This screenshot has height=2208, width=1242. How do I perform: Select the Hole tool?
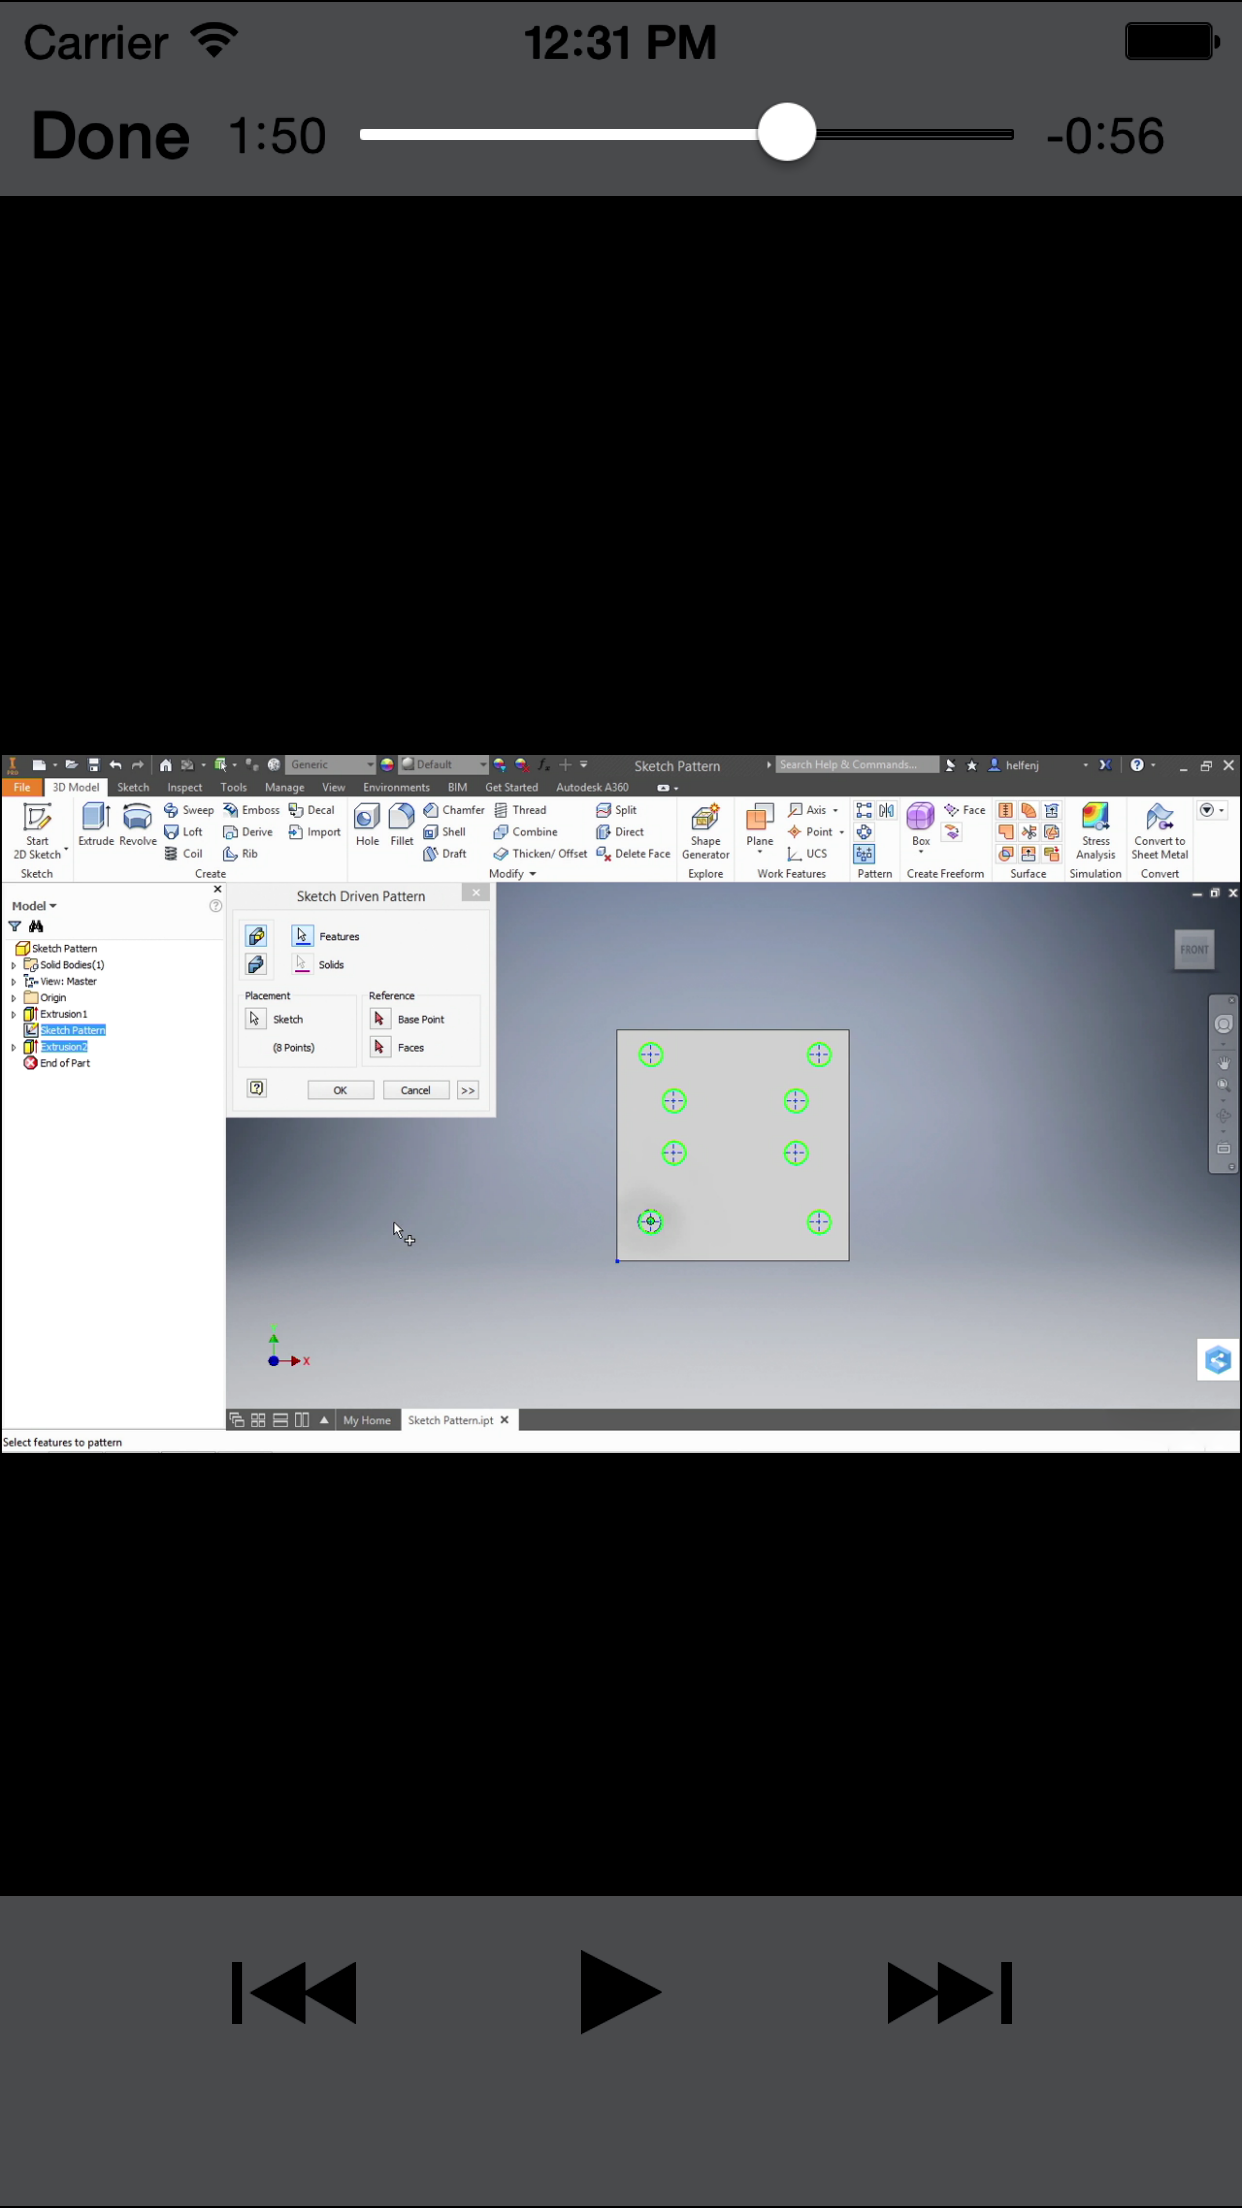(x=367, y=825)
